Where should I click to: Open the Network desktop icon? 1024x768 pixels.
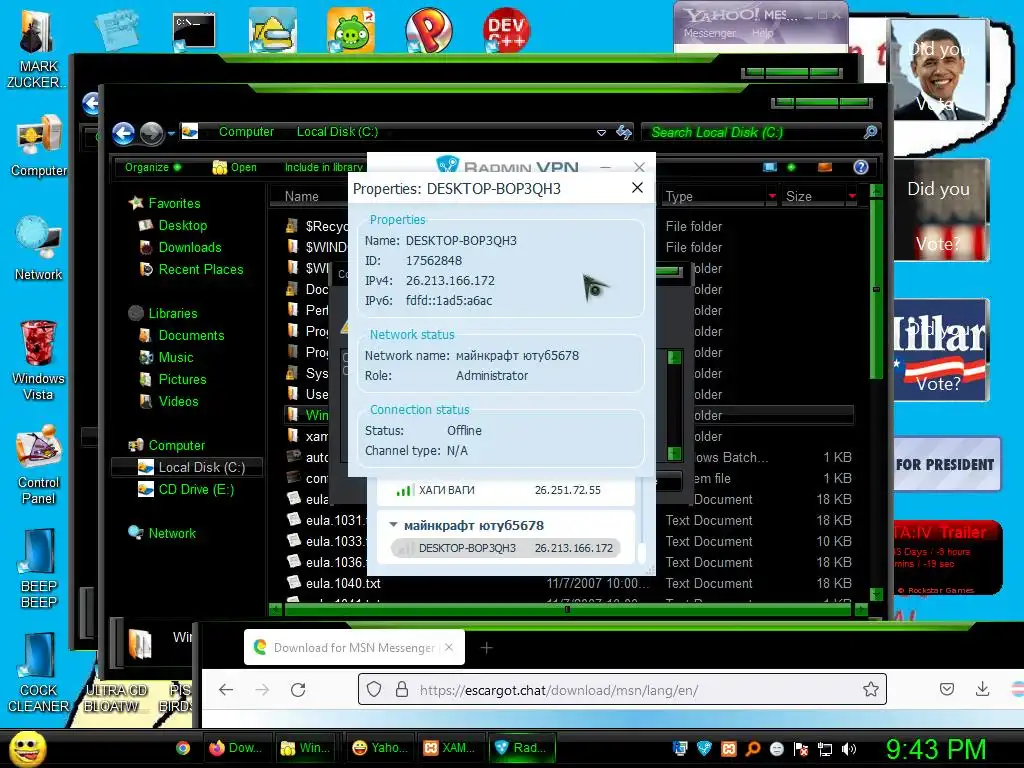[x=38, y=248]
